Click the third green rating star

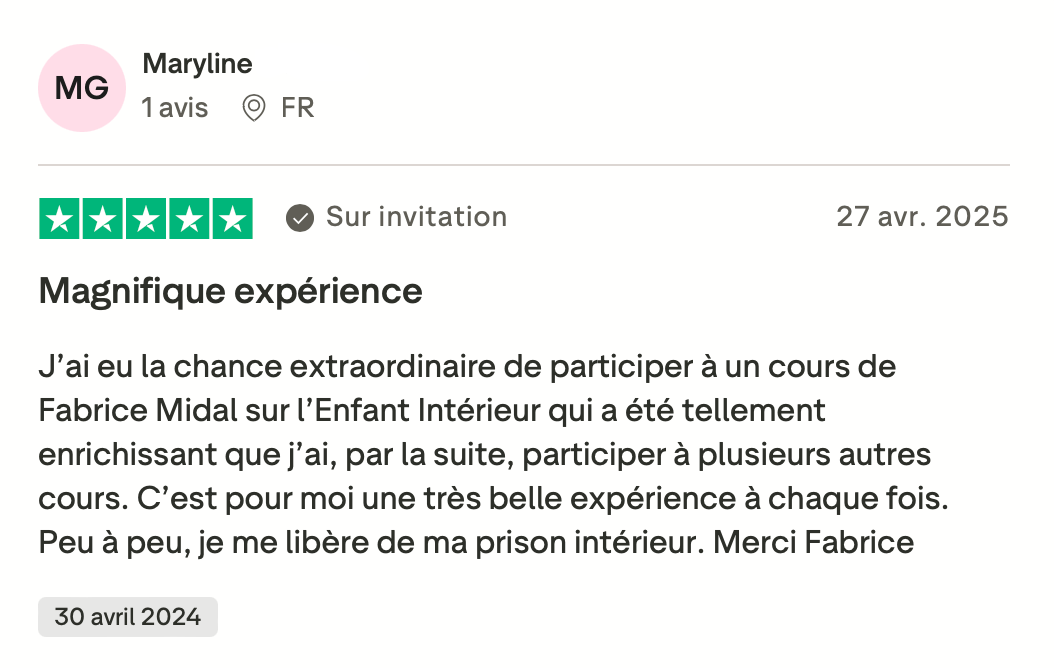(x=146, y=219)
